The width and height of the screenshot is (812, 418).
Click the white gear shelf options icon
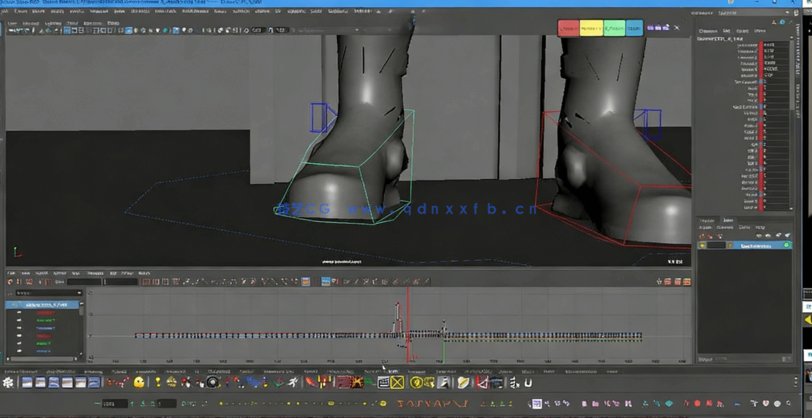pyautogui.click(x=8, y=383)
